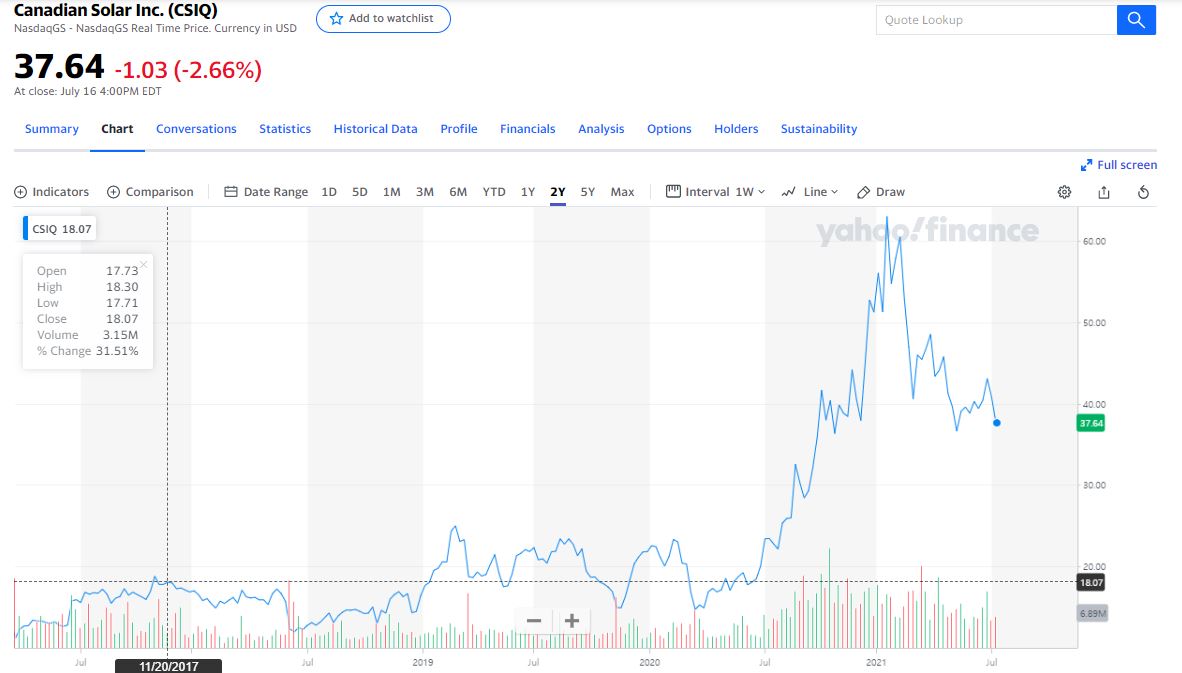Image resolution: width=1182 pixels, height=673 pixels.
Task: Click the Draw pencil icon
Action: tap(864, 192)
